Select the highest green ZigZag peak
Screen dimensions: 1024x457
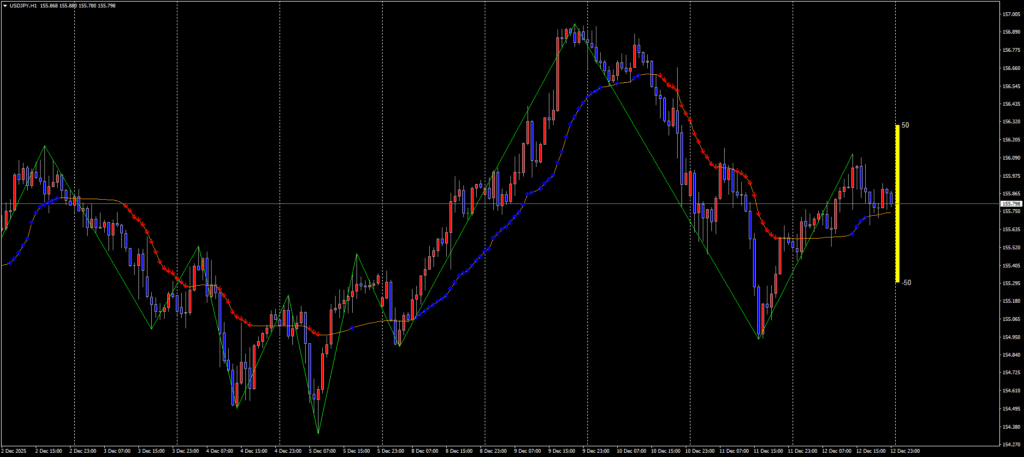coord(575,24)
